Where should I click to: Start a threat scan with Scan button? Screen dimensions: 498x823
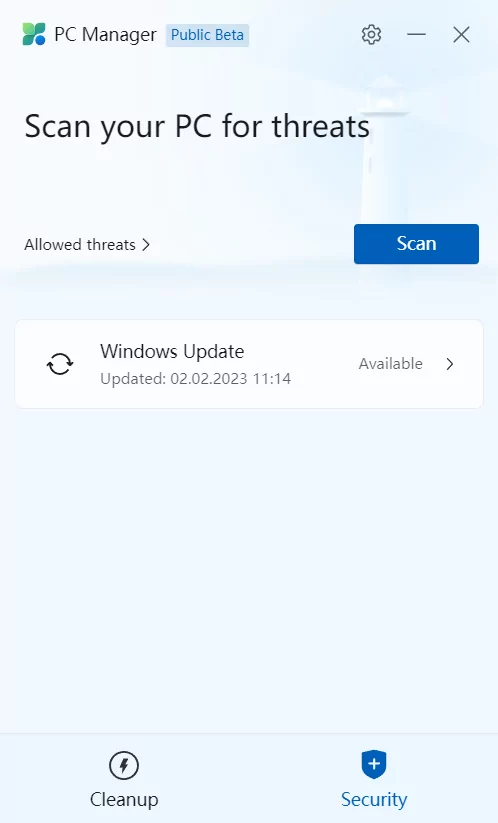pyautogui.click(x=416, y=244)
